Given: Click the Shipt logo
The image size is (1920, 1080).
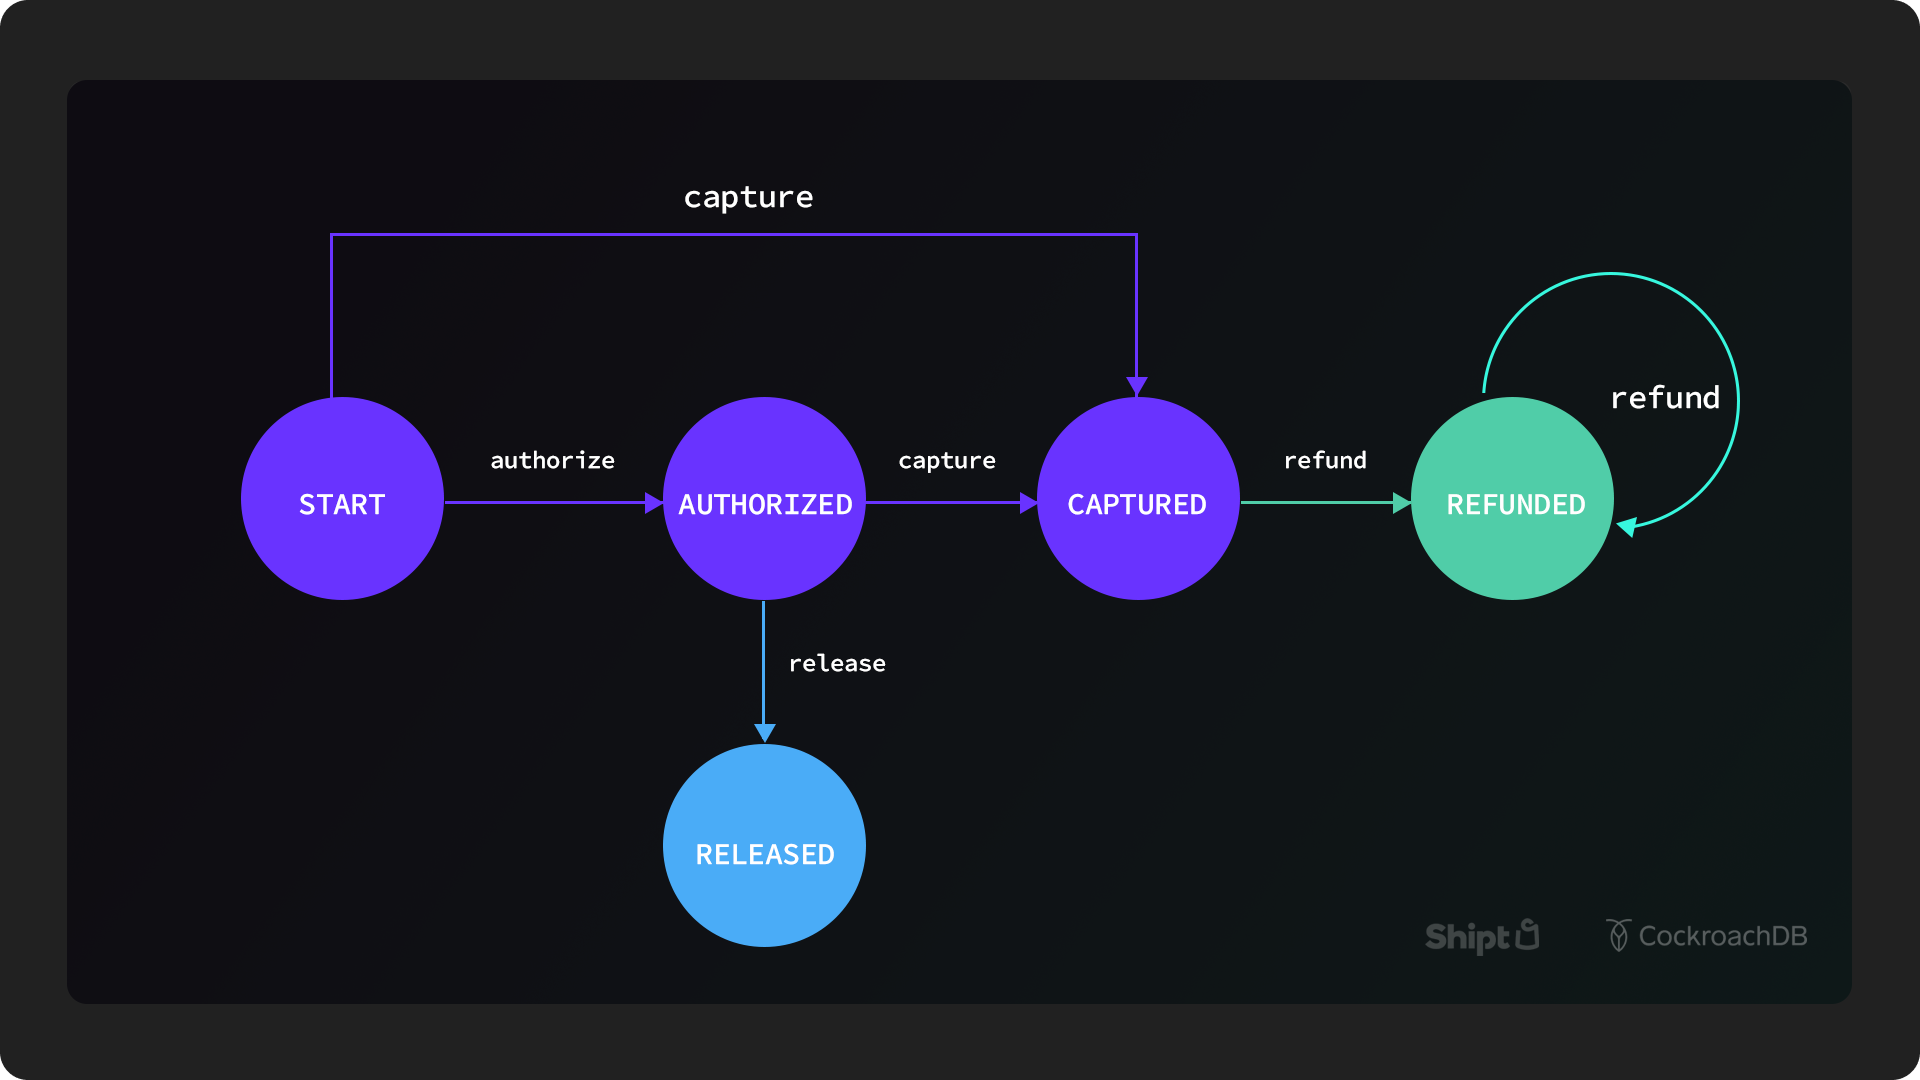Looking at the screenshot, I should pyautogui.click(x=1481, y=938).
